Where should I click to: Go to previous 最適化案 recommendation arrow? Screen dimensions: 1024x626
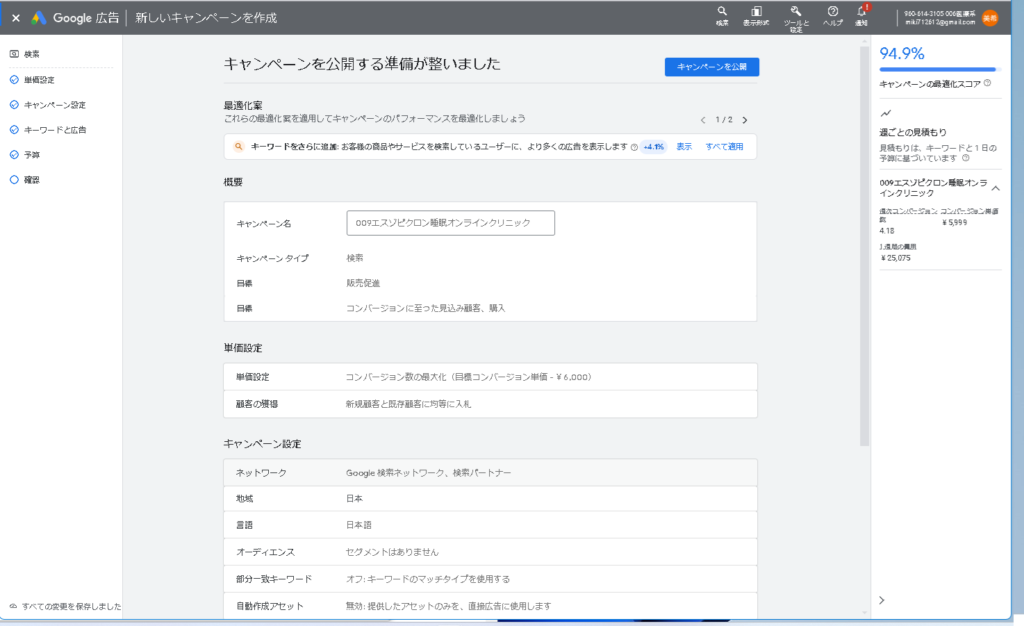point(703,120)
